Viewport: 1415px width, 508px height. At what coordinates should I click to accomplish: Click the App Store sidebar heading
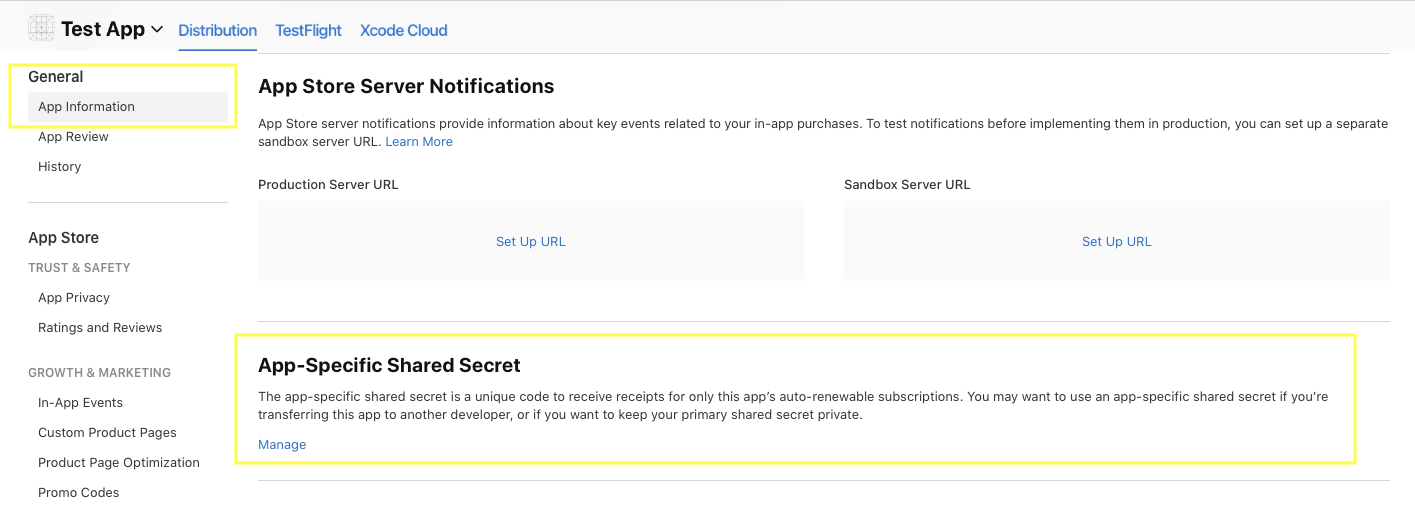click(63, 238)
